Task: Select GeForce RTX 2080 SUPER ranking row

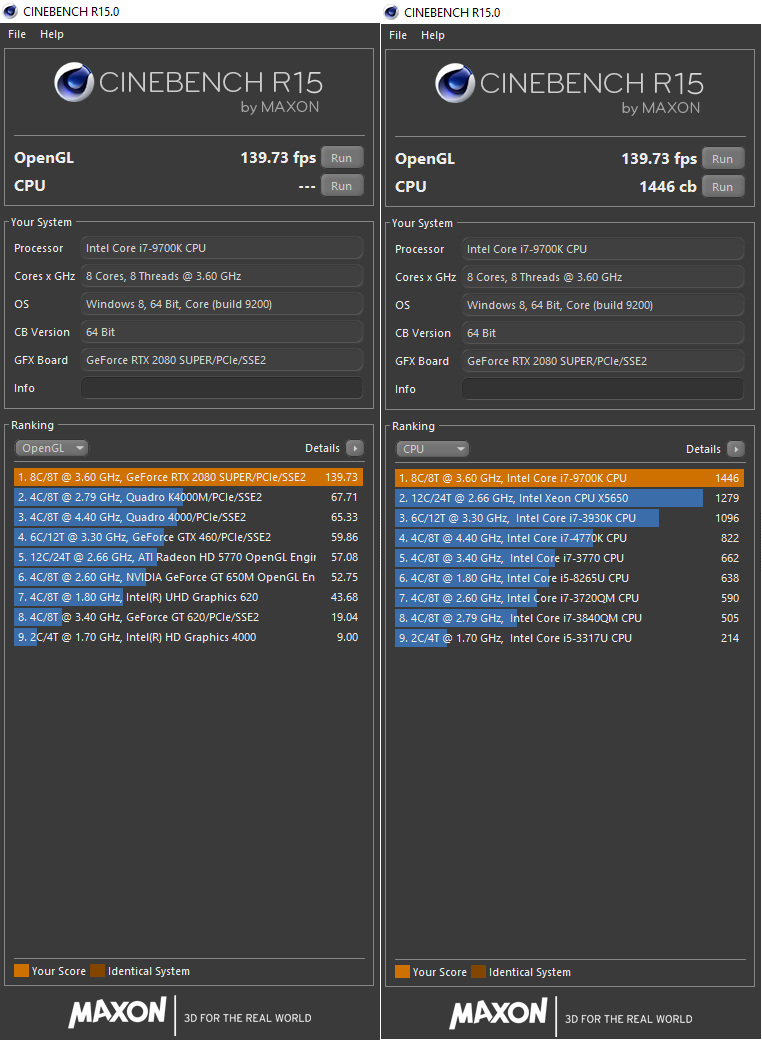Action: pos(188,477)
